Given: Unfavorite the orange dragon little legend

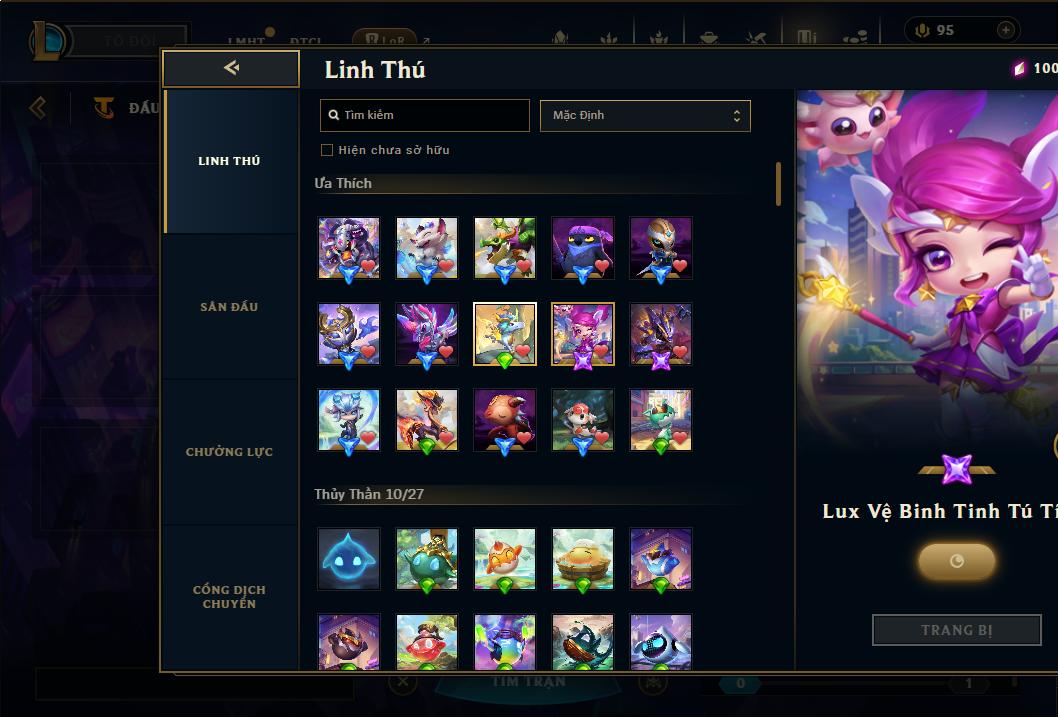Looking at the screenshot, I should 446,438.
